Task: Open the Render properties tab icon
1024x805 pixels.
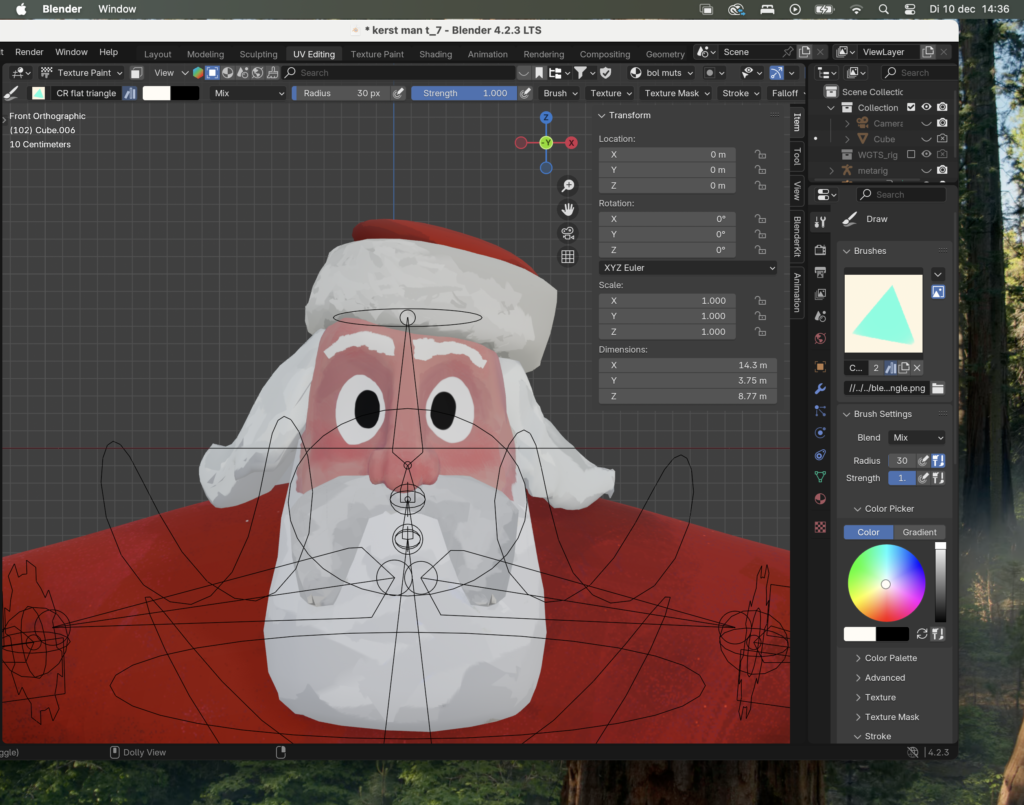Action: point(820,250)
